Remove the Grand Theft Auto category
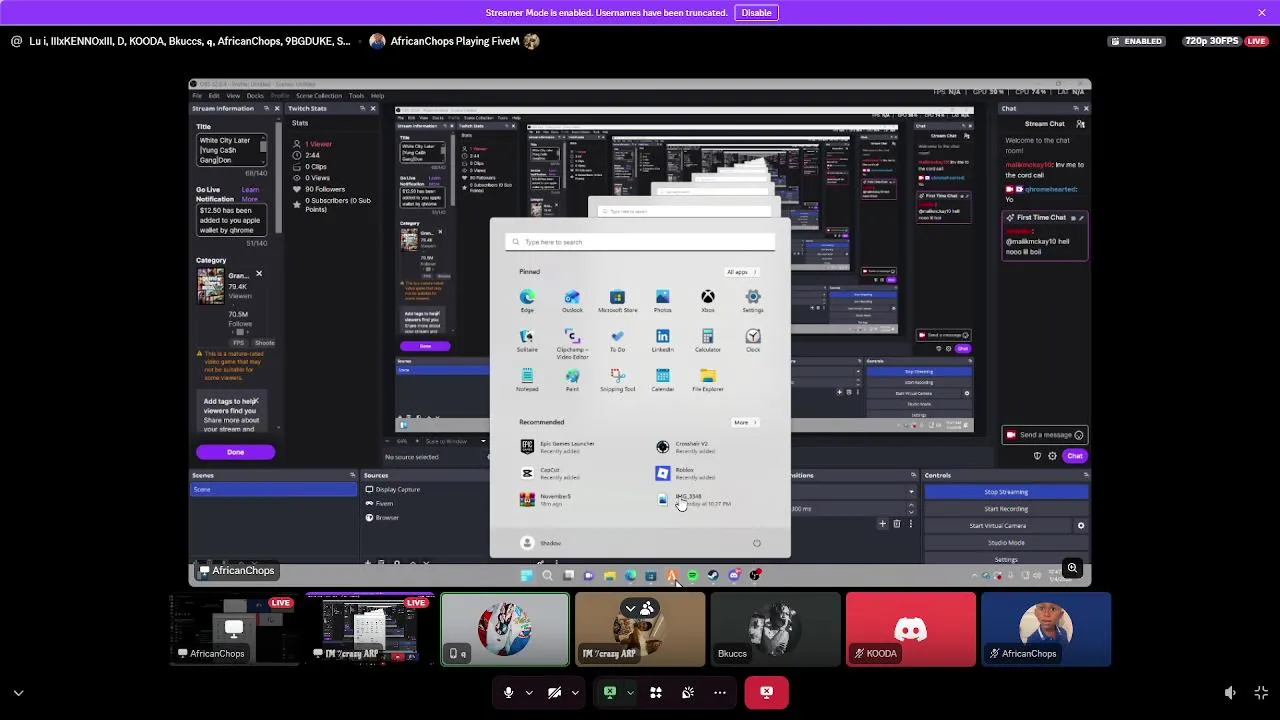 [258, 274]
